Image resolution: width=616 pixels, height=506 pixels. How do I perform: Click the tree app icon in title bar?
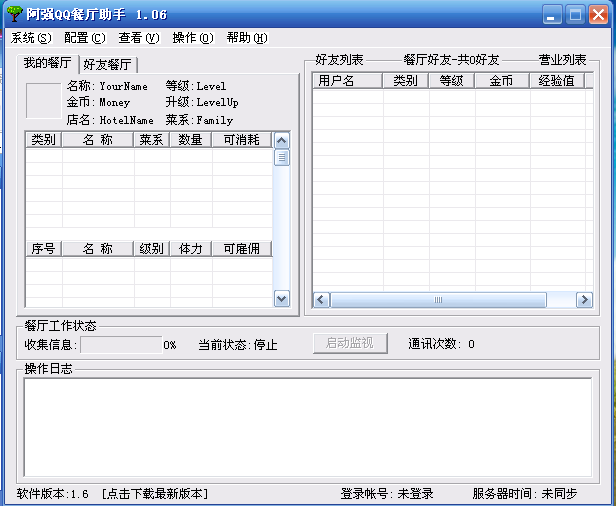tap(15, 14)
